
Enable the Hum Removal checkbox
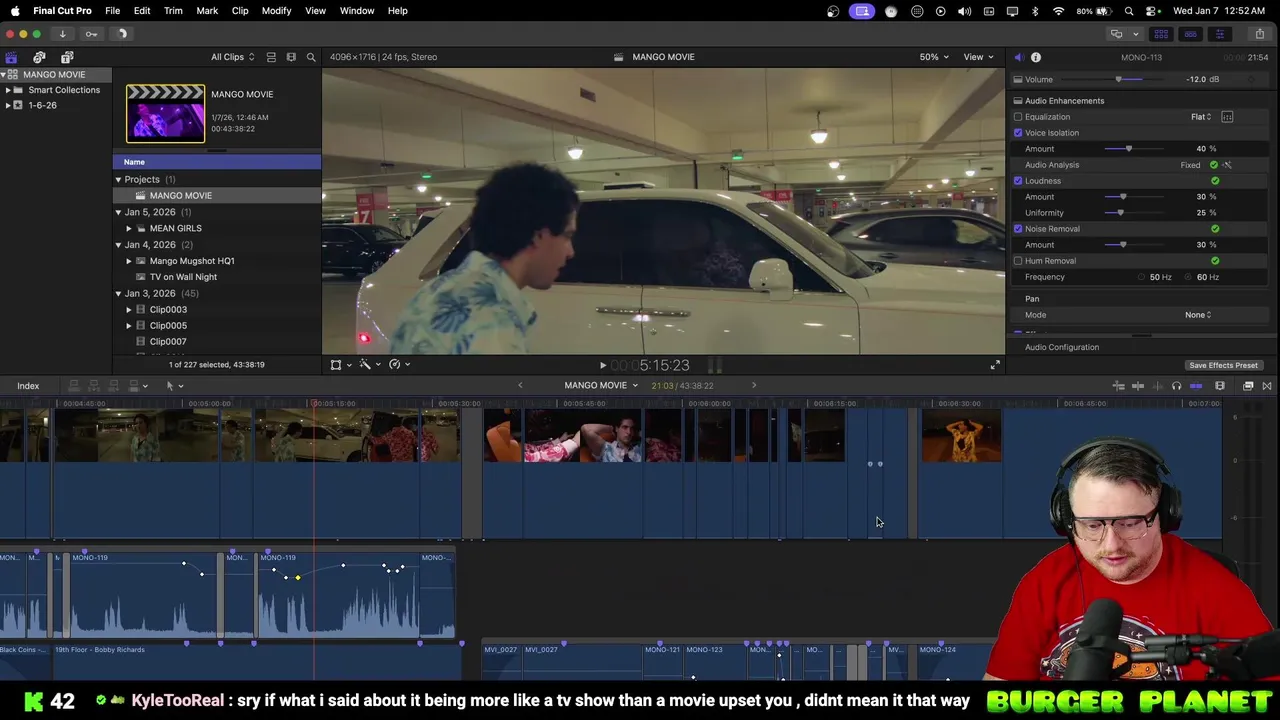(1018, 261)
